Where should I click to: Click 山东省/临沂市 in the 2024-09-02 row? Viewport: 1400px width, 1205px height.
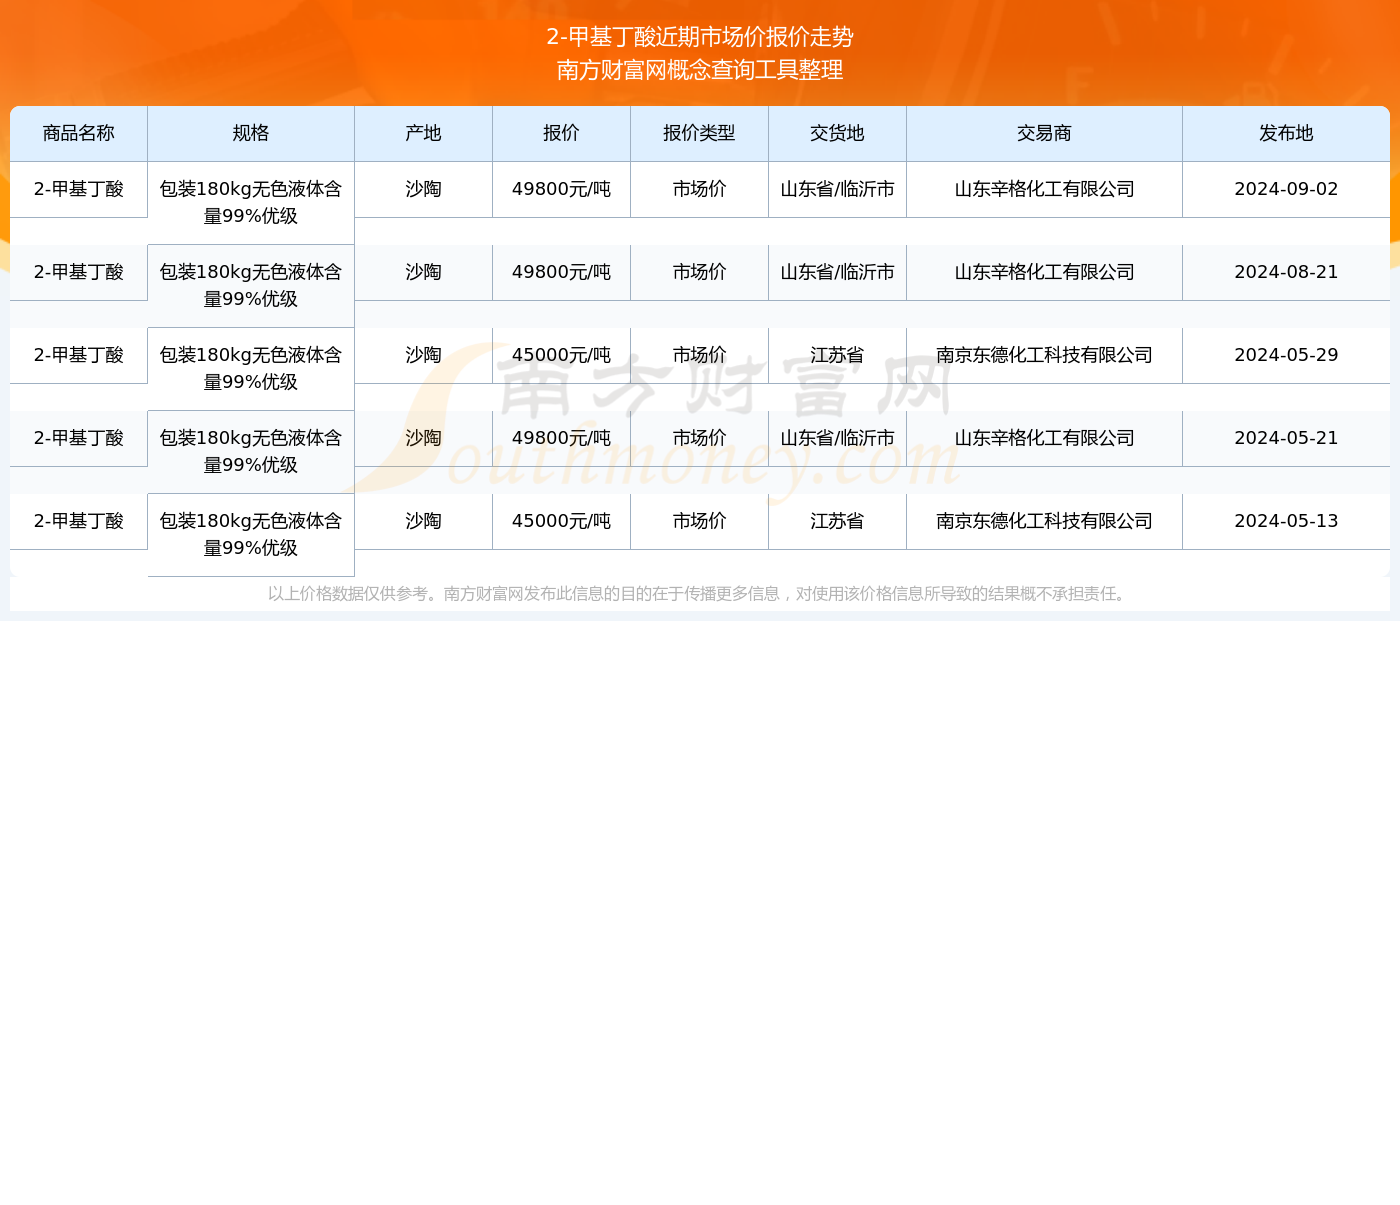[838, 189]
